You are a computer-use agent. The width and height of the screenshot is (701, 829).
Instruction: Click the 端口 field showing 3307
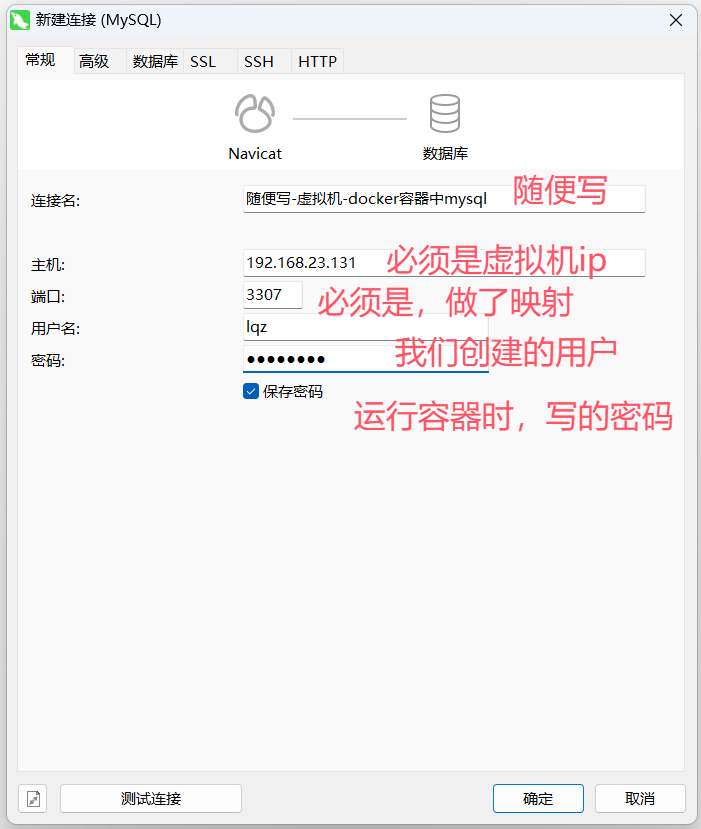point(273,294)
